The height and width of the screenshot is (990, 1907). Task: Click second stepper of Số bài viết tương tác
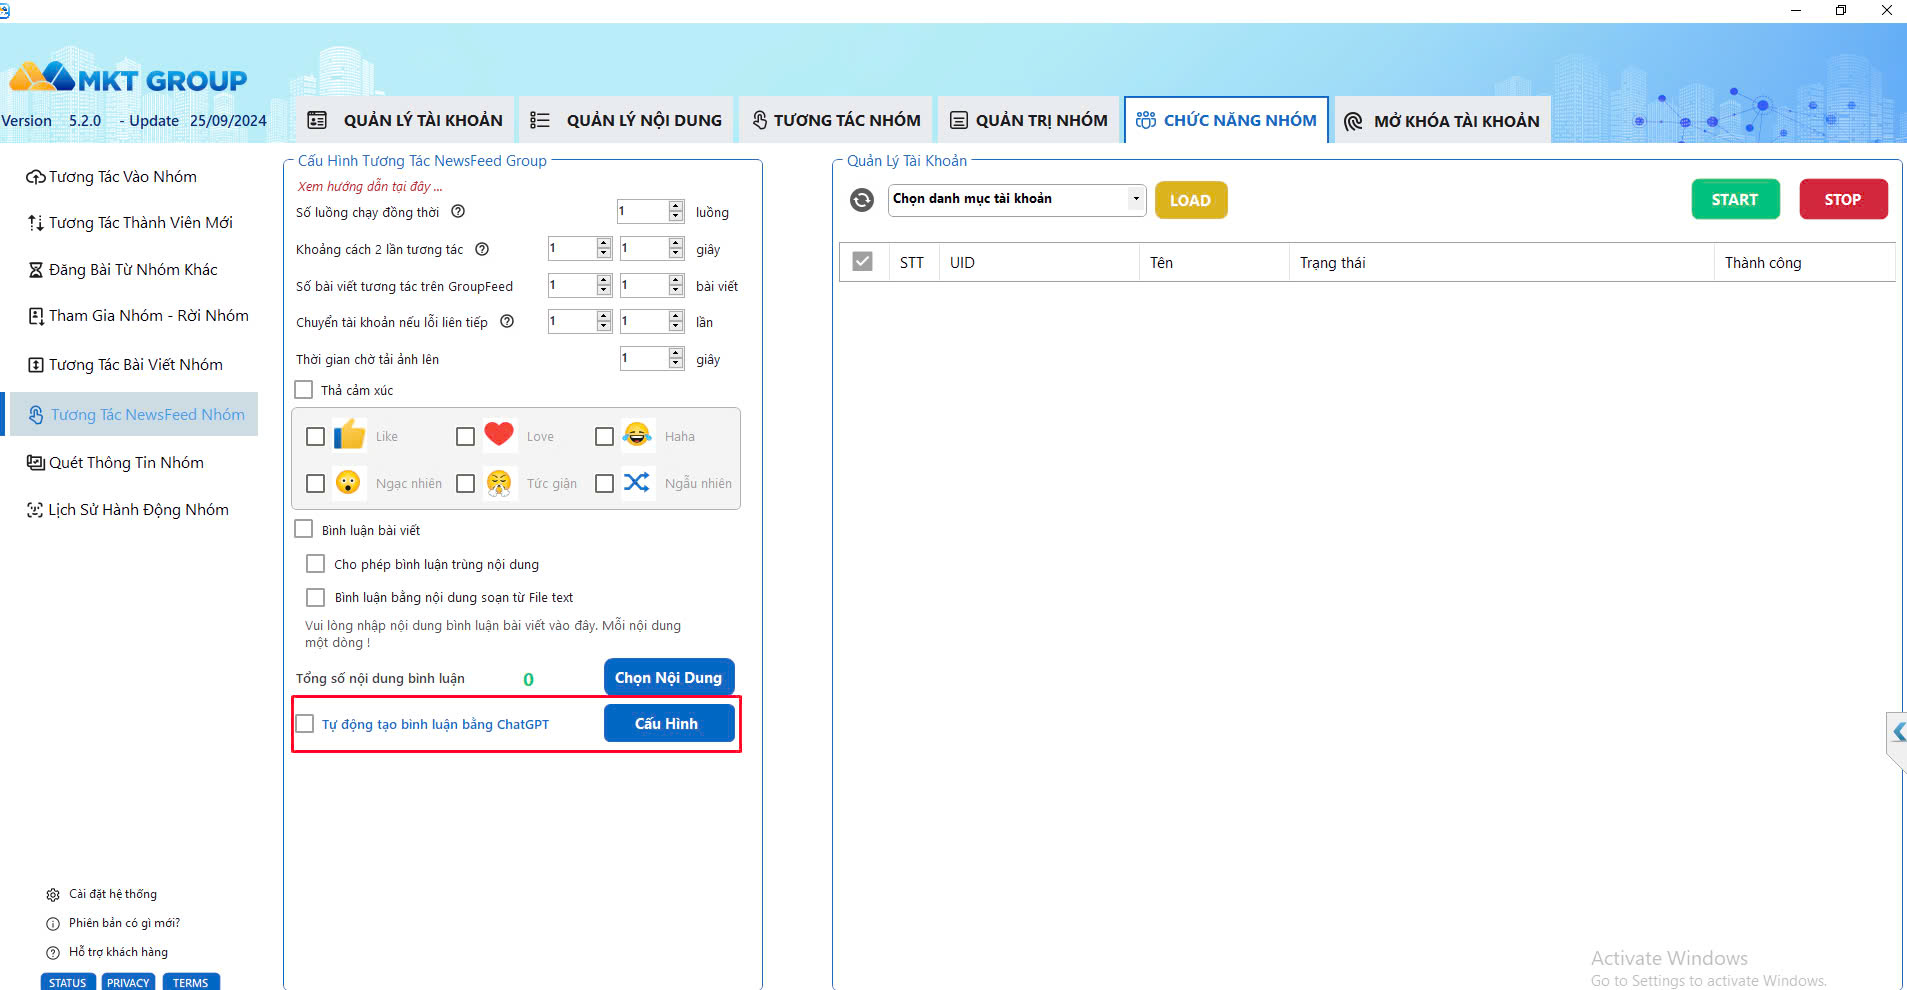click(676, 285)
